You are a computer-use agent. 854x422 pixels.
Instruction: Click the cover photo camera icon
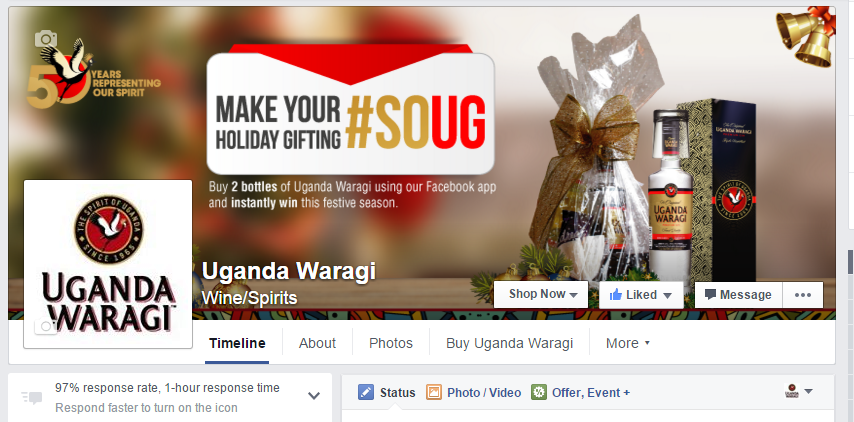pyautogui.click(x=46, y=39)
